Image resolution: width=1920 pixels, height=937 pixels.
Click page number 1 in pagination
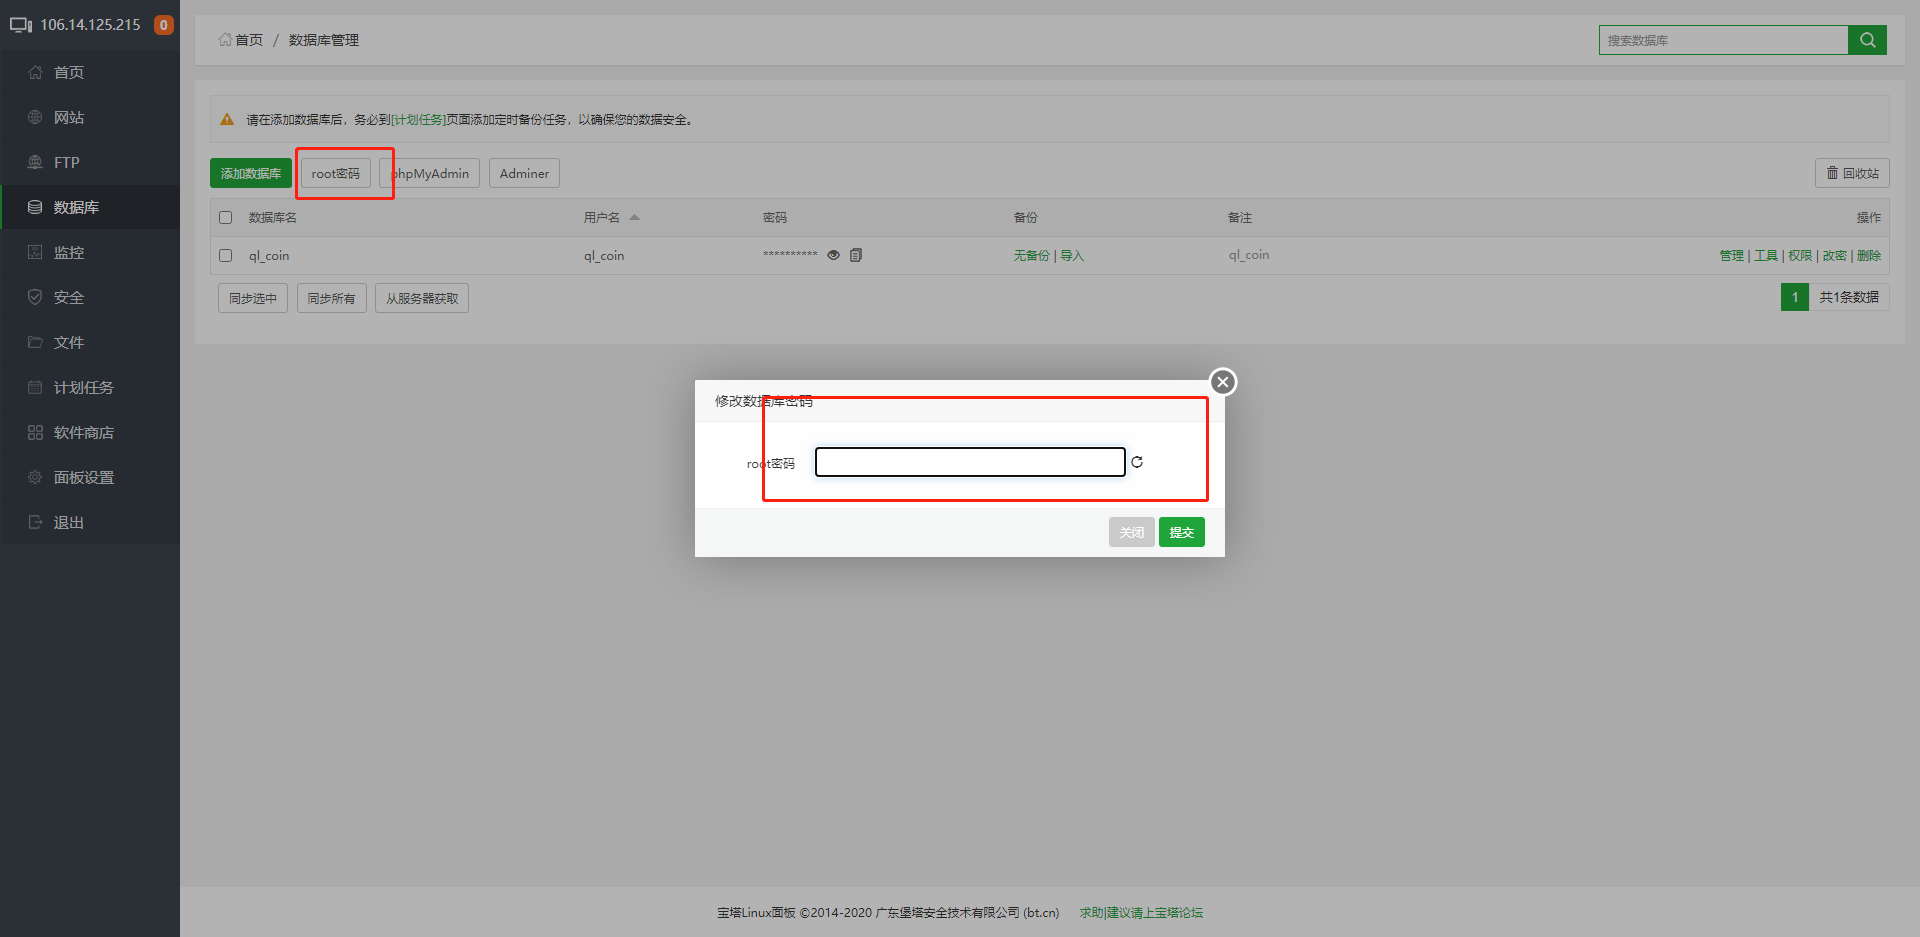1795,297
